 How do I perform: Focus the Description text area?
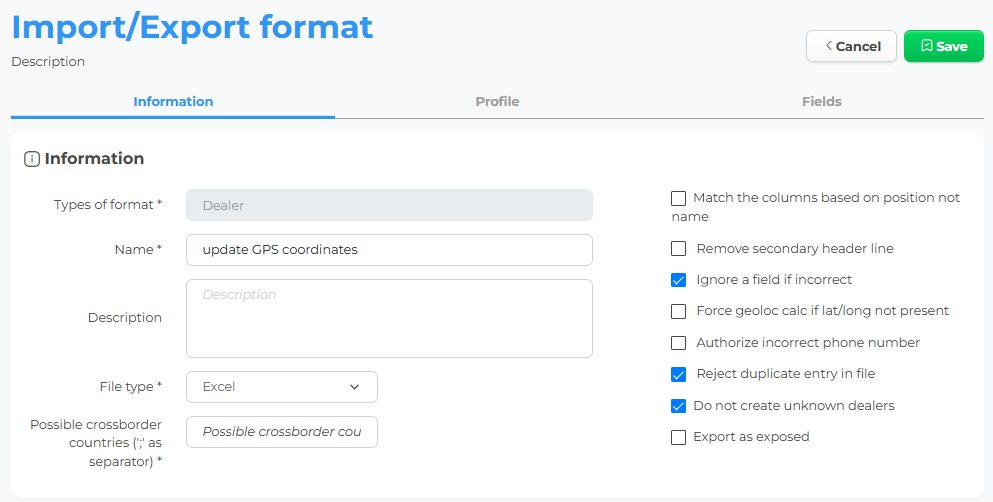pyautogui.click(x=389, y=318)
